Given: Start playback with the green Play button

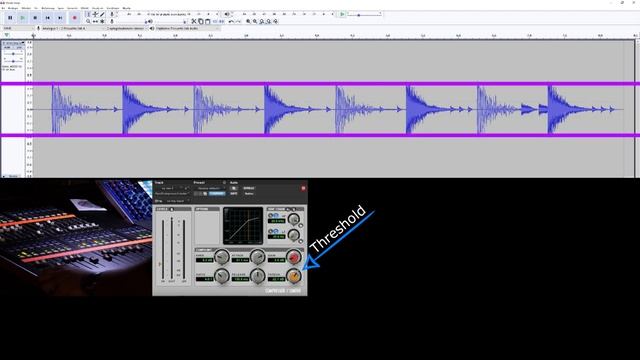Looking at the screenshot, I should [22, 18].
